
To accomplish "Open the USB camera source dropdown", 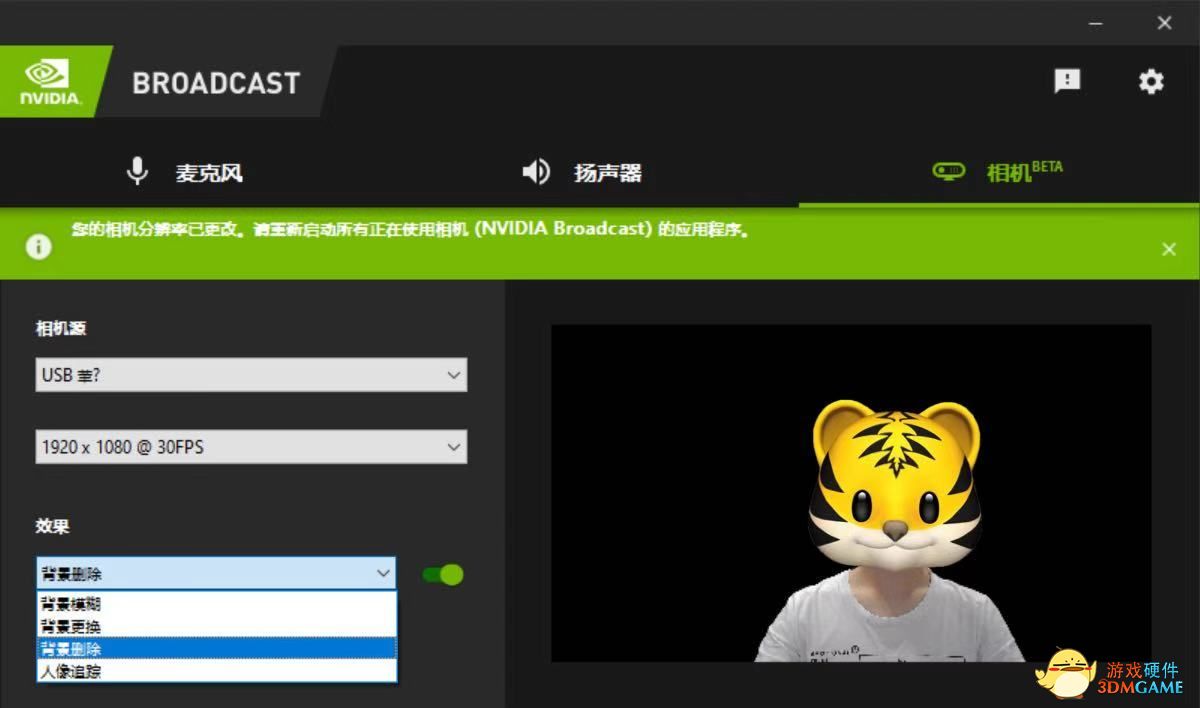I will tap(251, 375).
